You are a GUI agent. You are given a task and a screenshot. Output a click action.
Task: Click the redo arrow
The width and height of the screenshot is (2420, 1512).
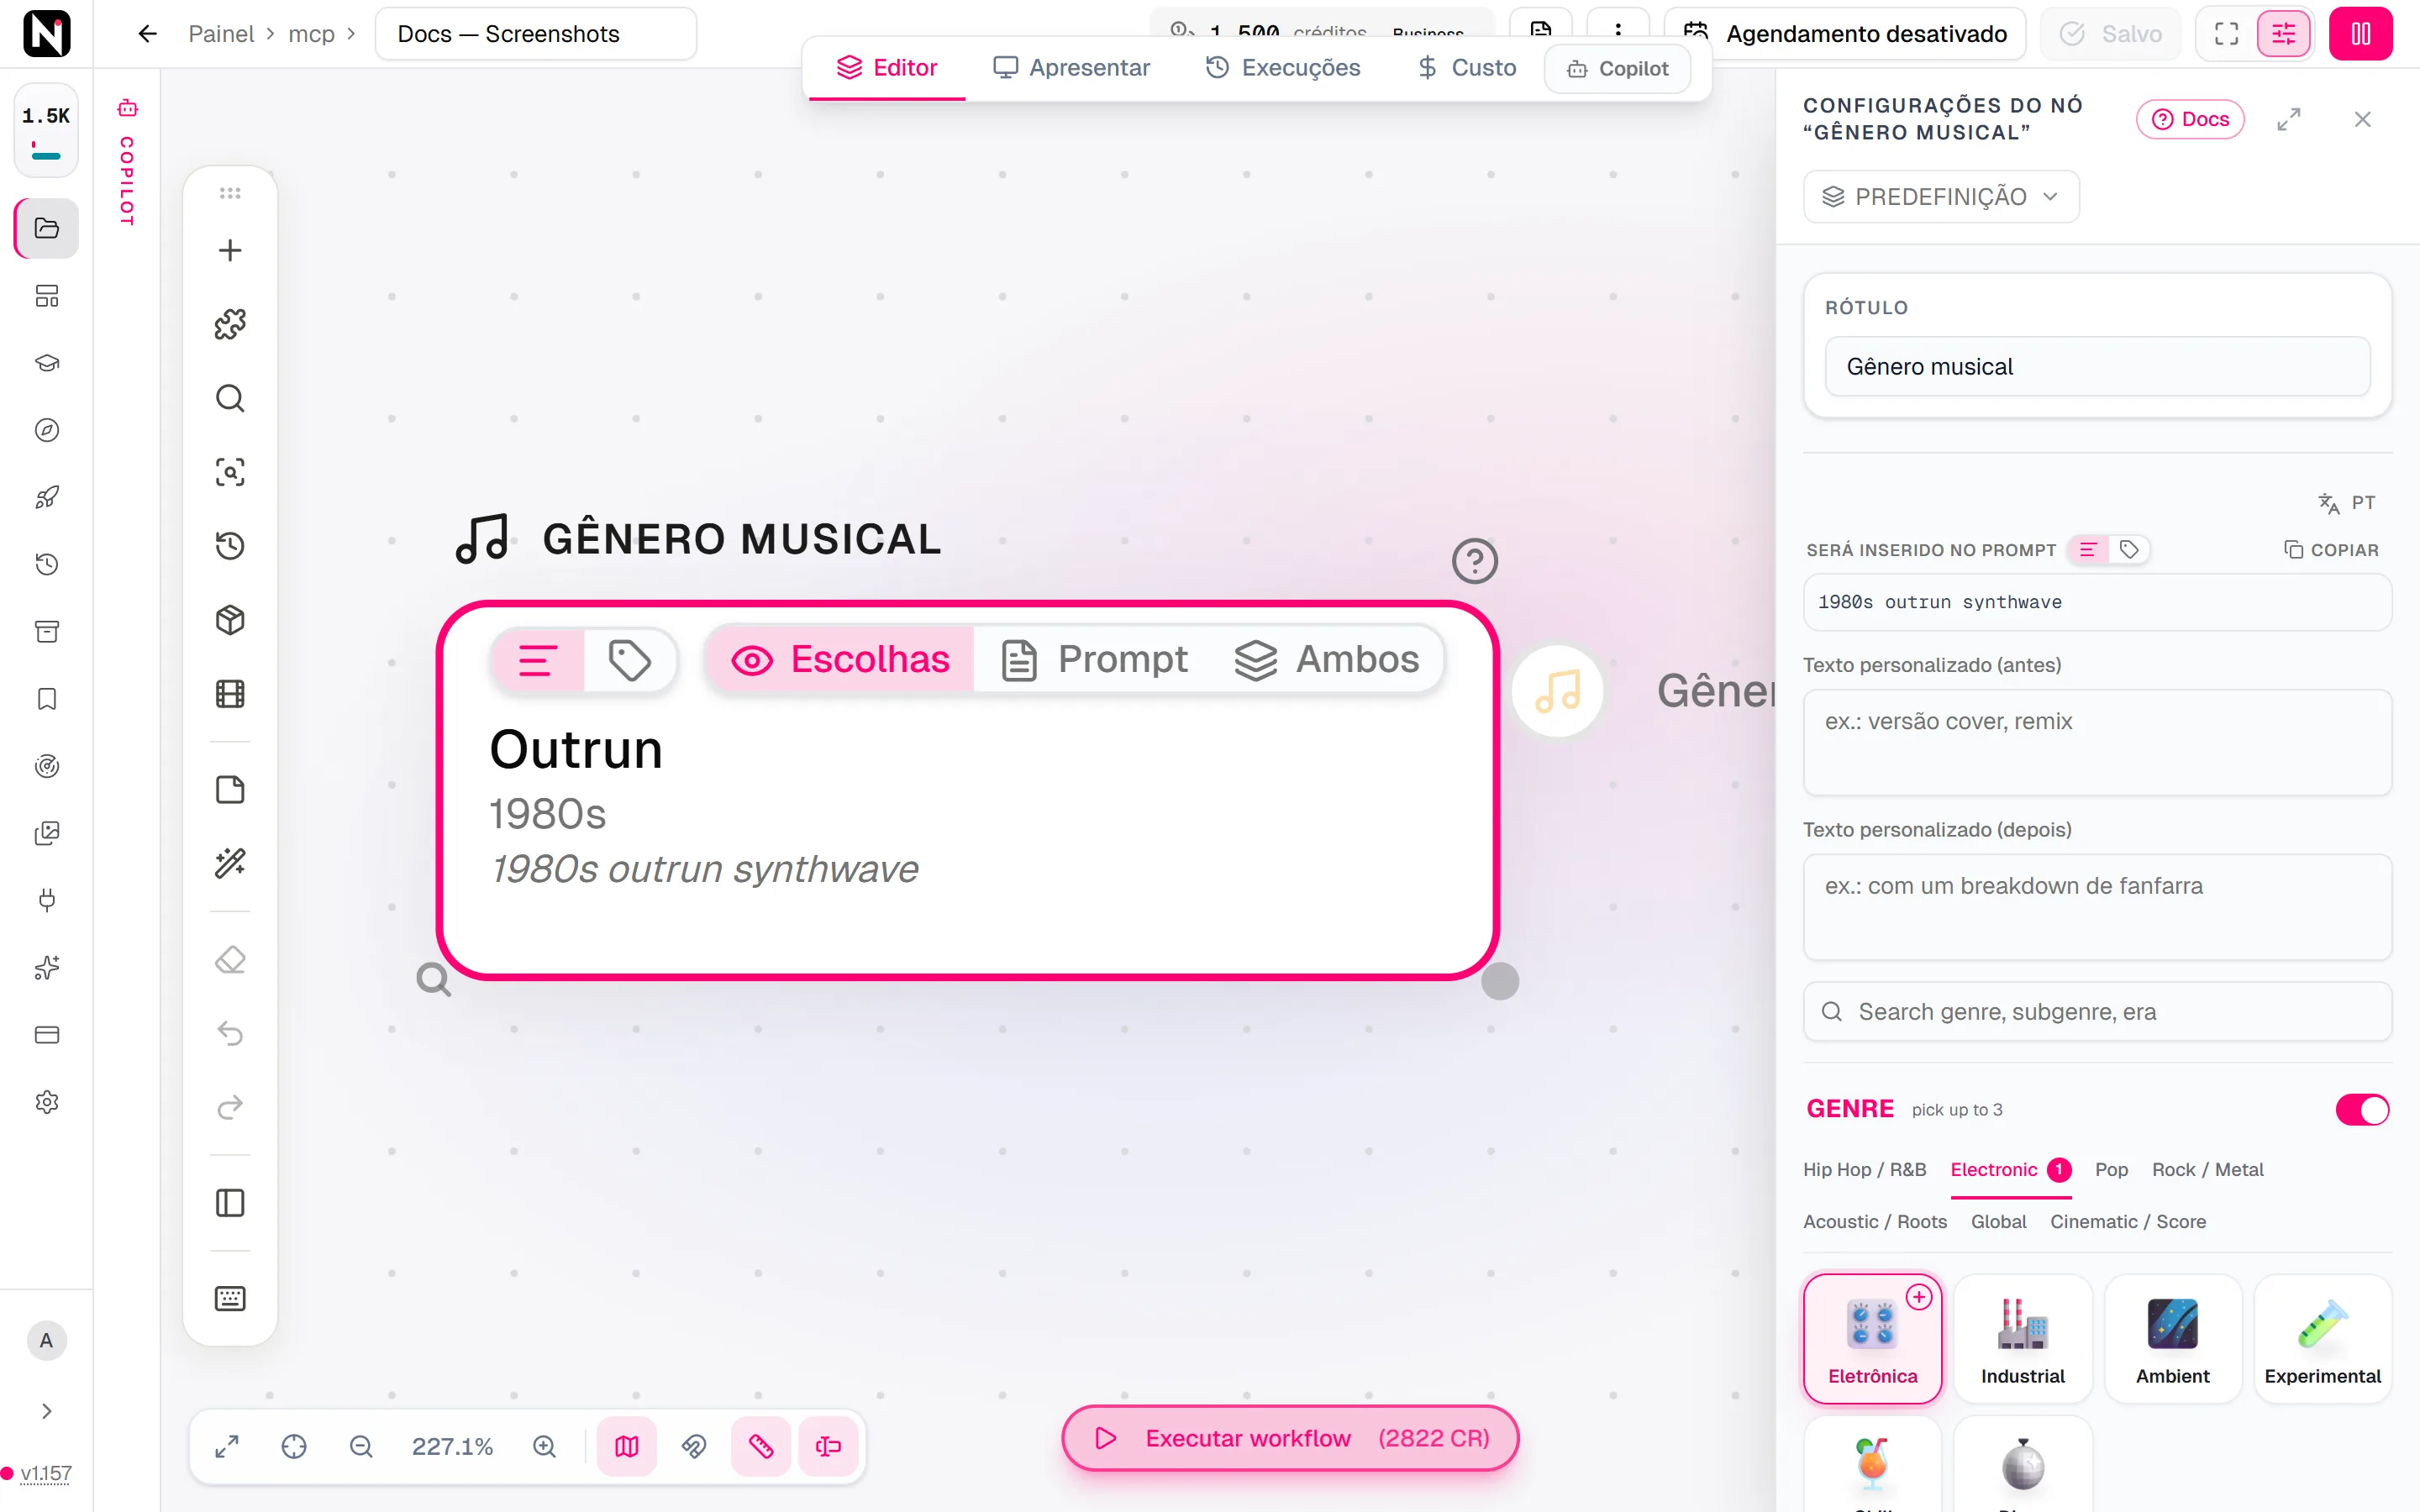(x=230, y=1107)
